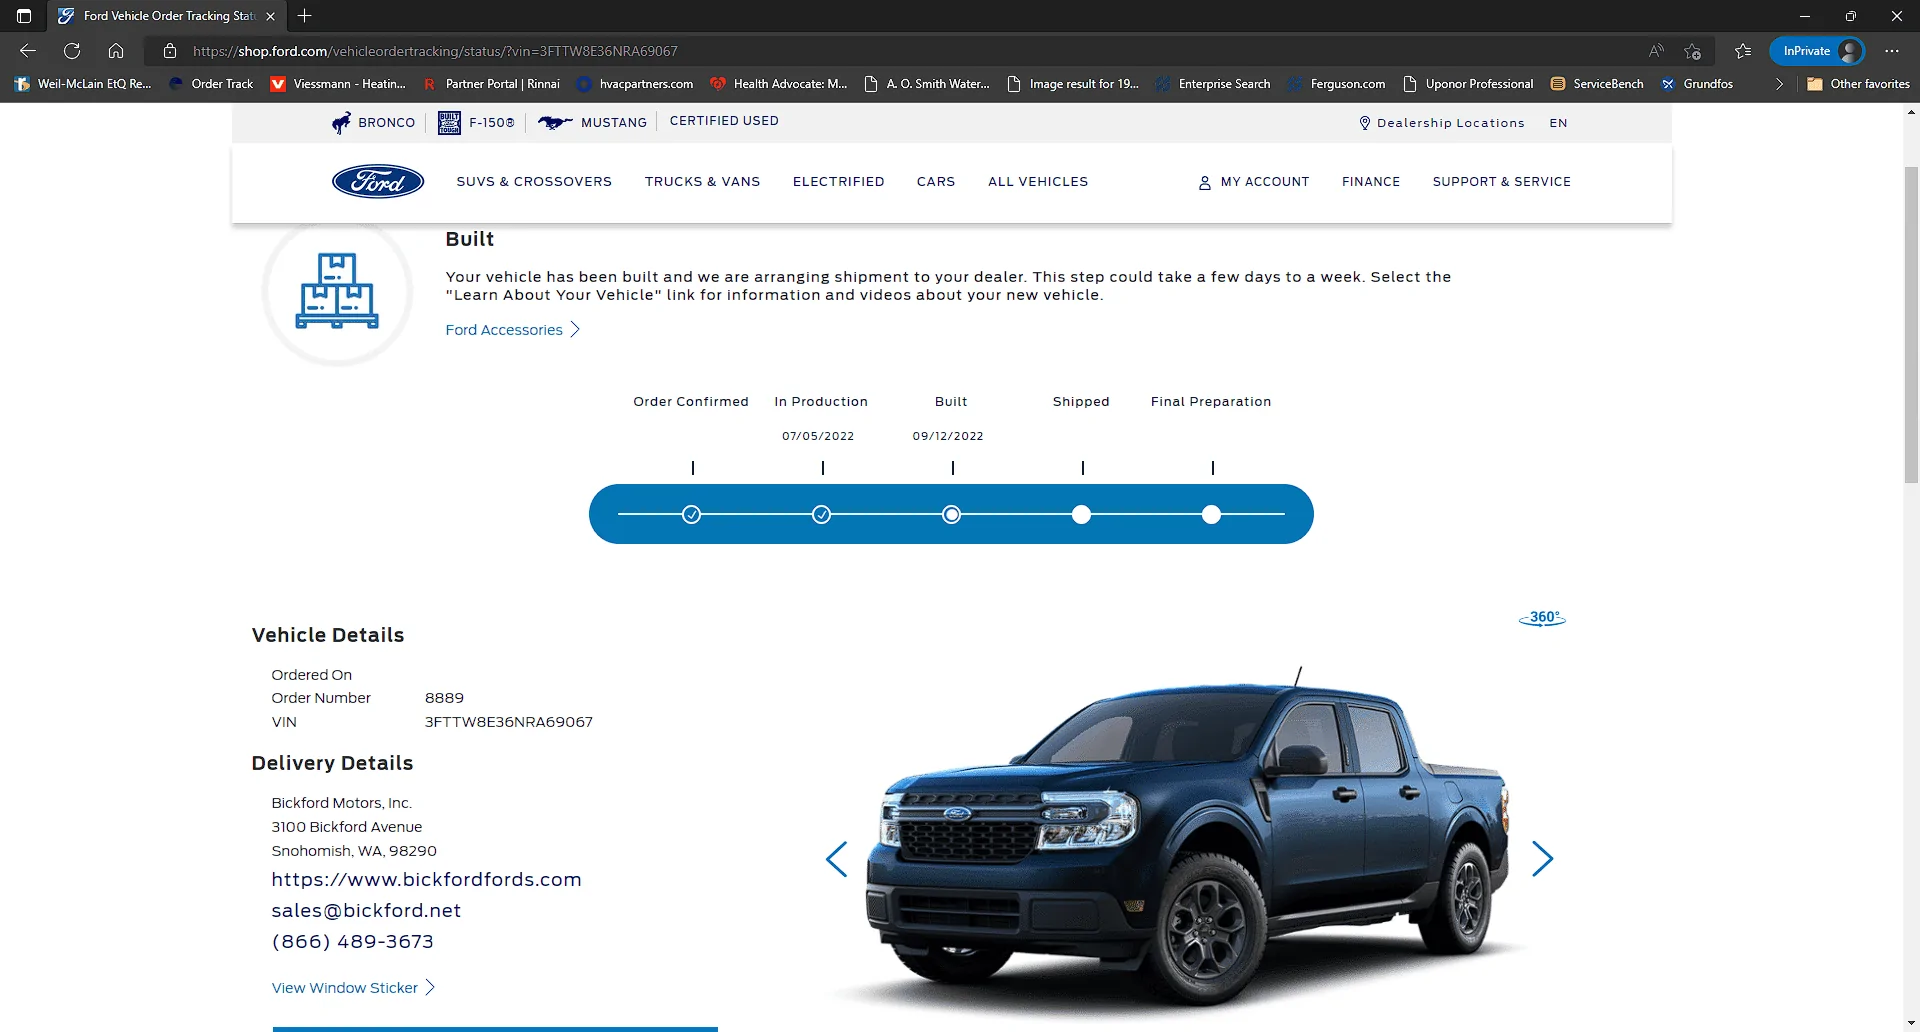The height and width of the screenshot is (1032, 1920).
Task: Open Electrified menu
Action: [x=838, y=181]
